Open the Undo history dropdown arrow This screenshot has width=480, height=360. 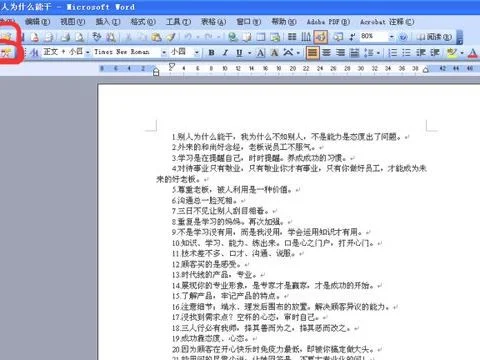click(197, 37)
